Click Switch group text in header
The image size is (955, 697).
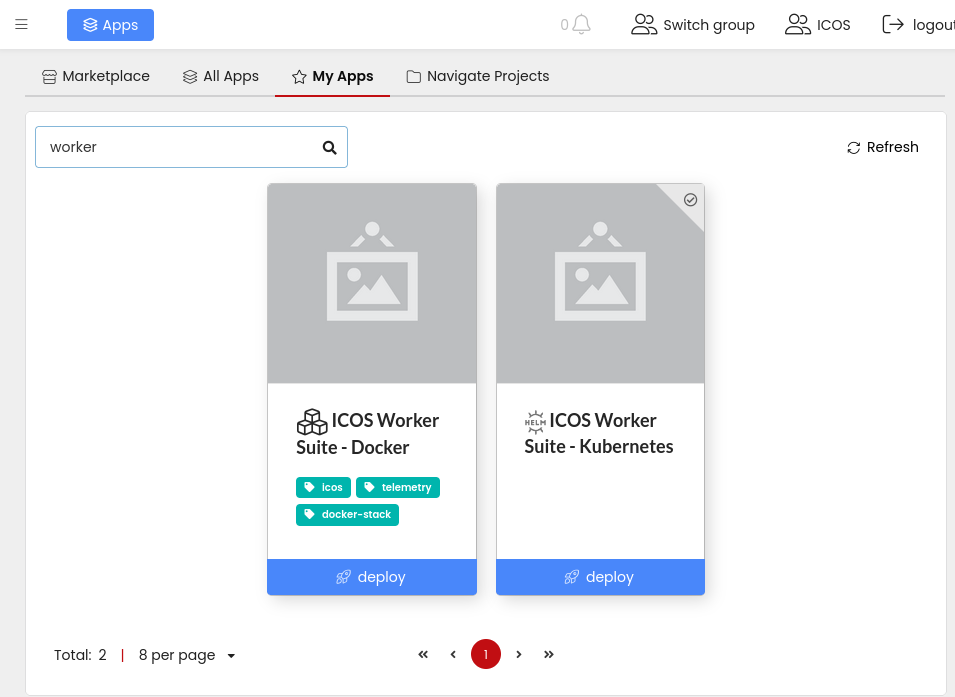[708, 25]
